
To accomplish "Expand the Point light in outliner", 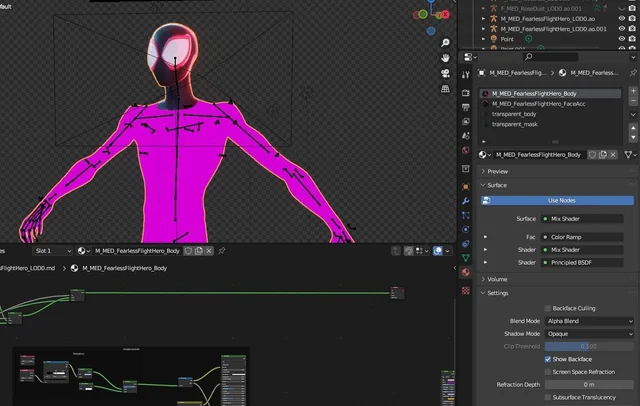I will point(483,39).
